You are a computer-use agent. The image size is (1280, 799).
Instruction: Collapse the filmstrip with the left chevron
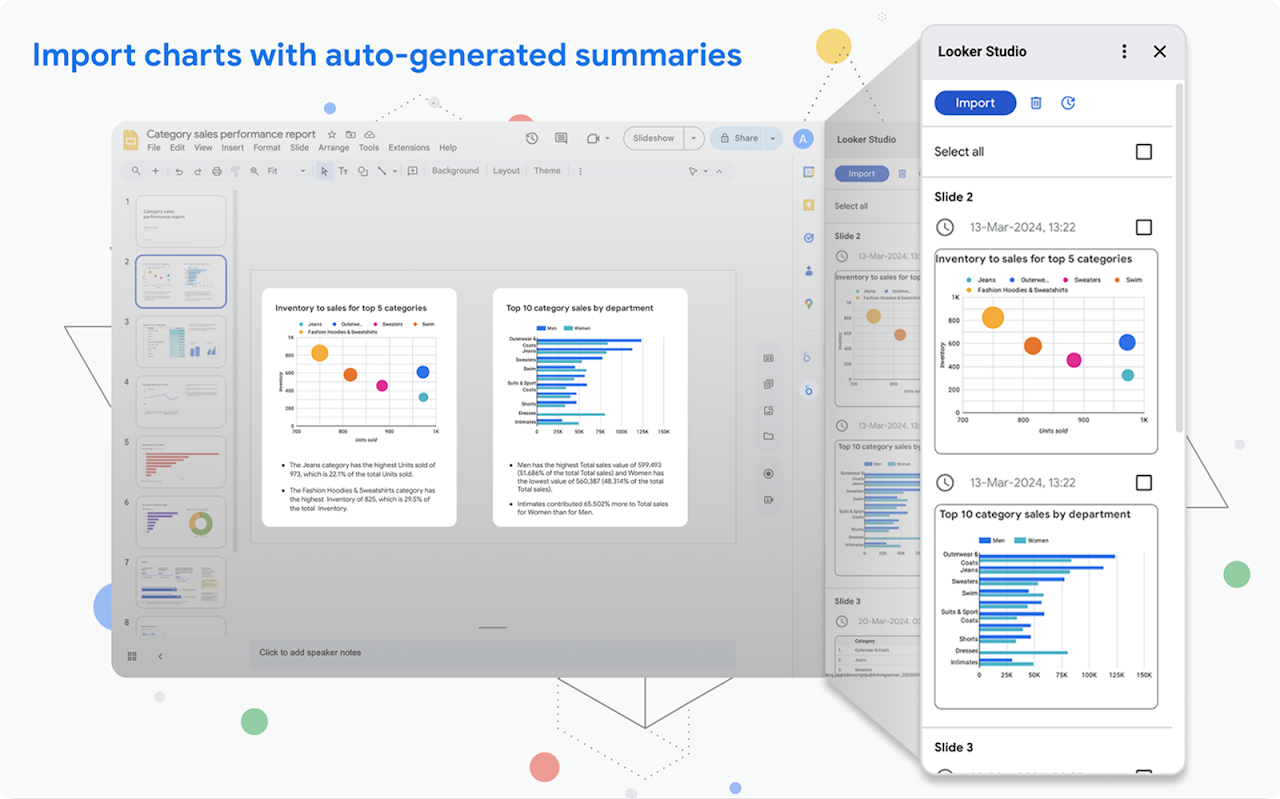coord(160,656)
